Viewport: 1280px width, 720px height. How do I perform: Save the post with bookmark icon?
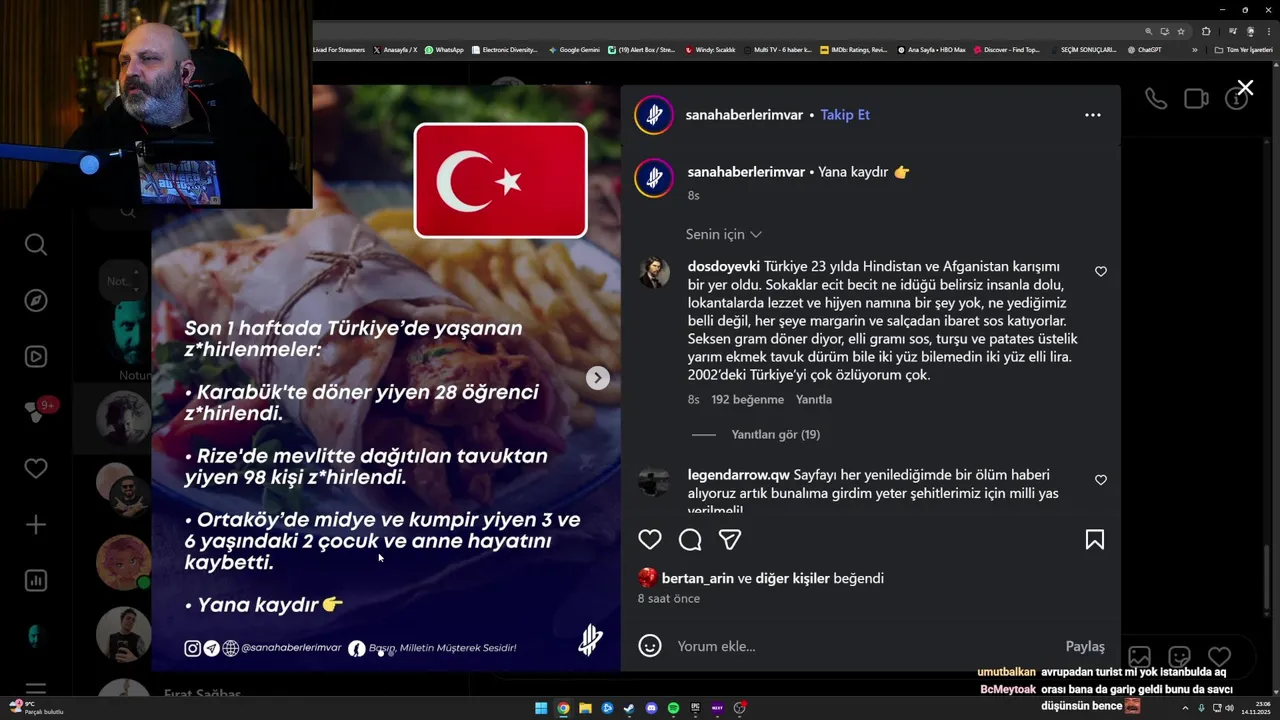tap(1095, 540)
